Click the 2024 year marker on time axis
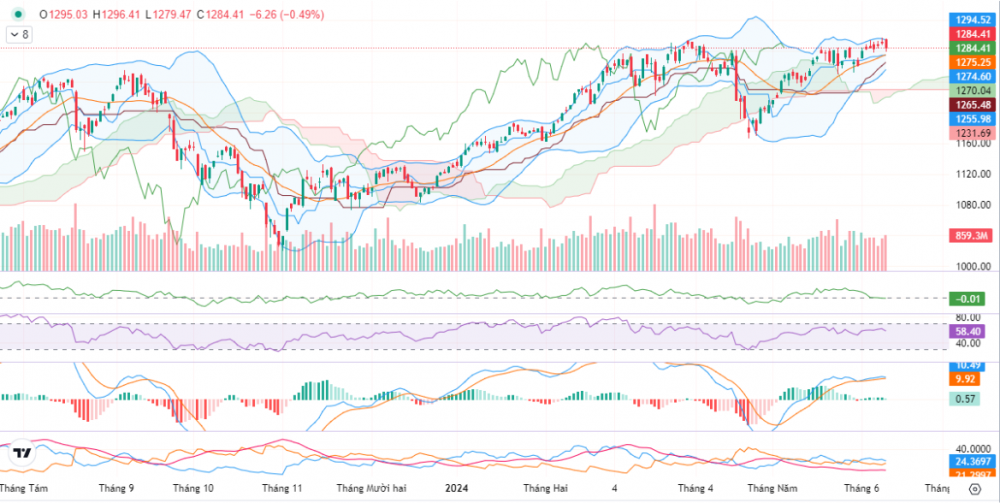Image resolution: width=1000 pixels, height=503 pixels. (456, 489)
